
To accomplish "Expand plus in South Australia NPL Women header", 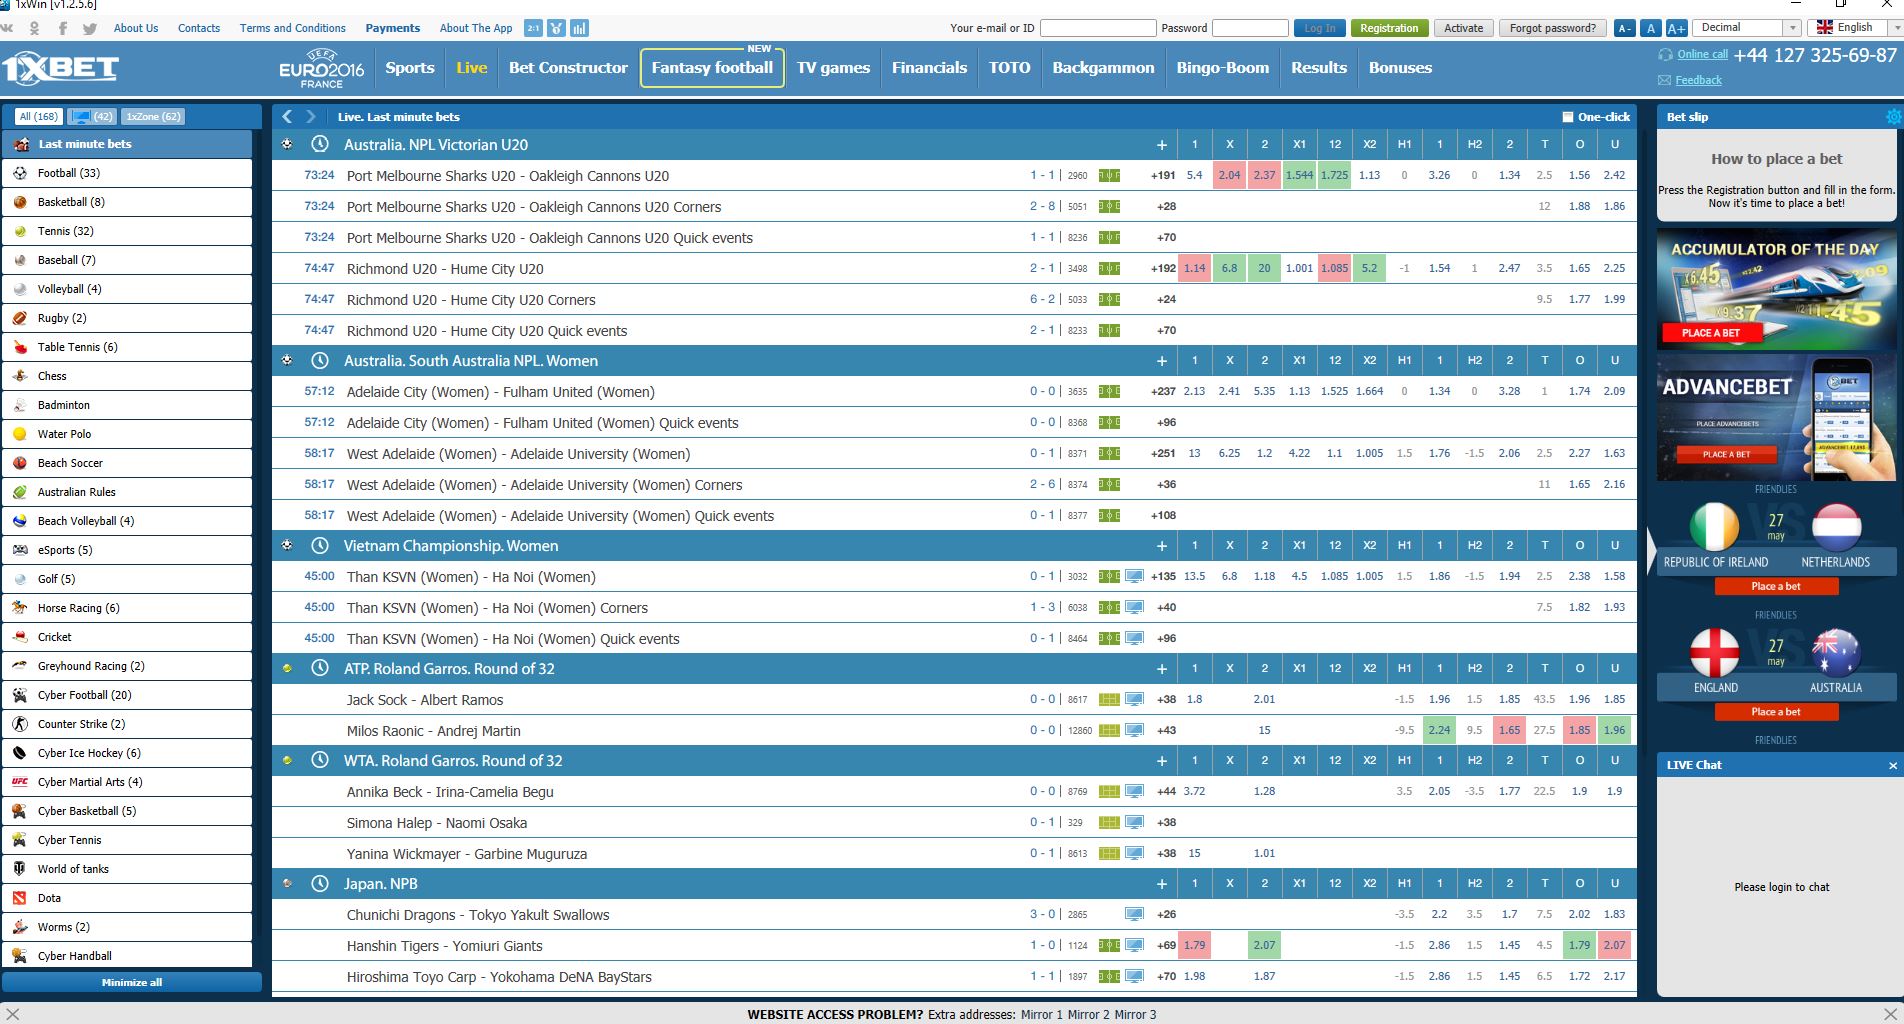I will click(1162, 361).
